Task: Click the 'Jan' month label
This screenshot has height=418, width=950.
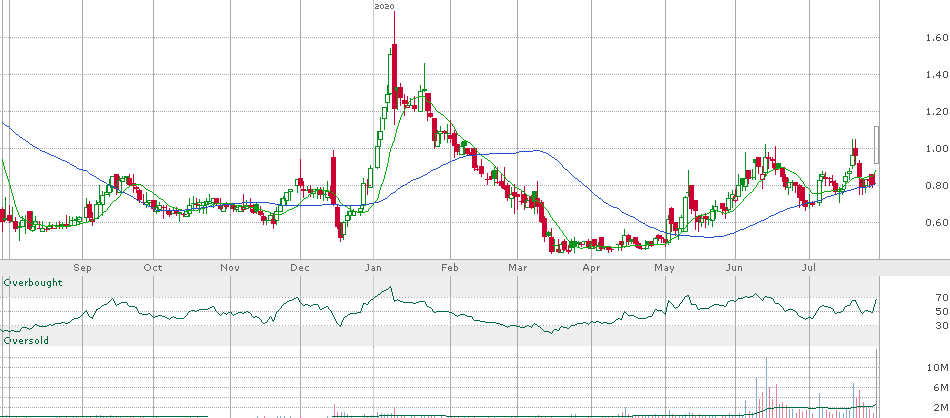Action: (x=374, y=268)
